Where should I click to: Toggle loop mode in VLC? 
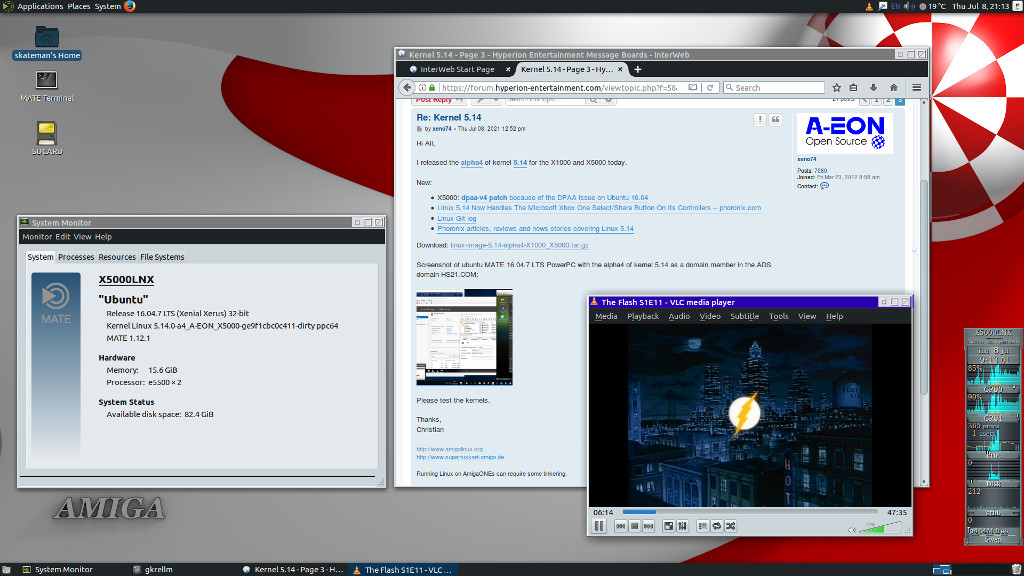(716, 526)
